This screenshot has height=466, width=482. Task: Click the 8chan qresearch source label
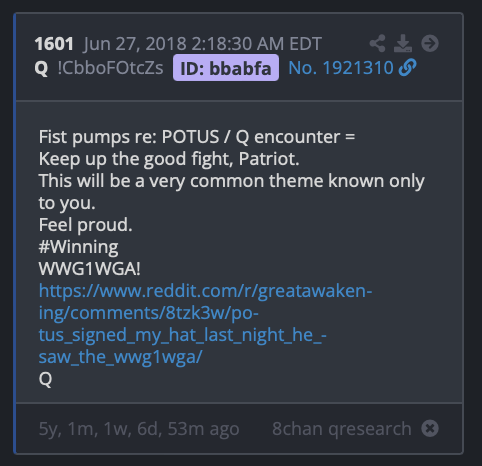click(x=342, y=429)
